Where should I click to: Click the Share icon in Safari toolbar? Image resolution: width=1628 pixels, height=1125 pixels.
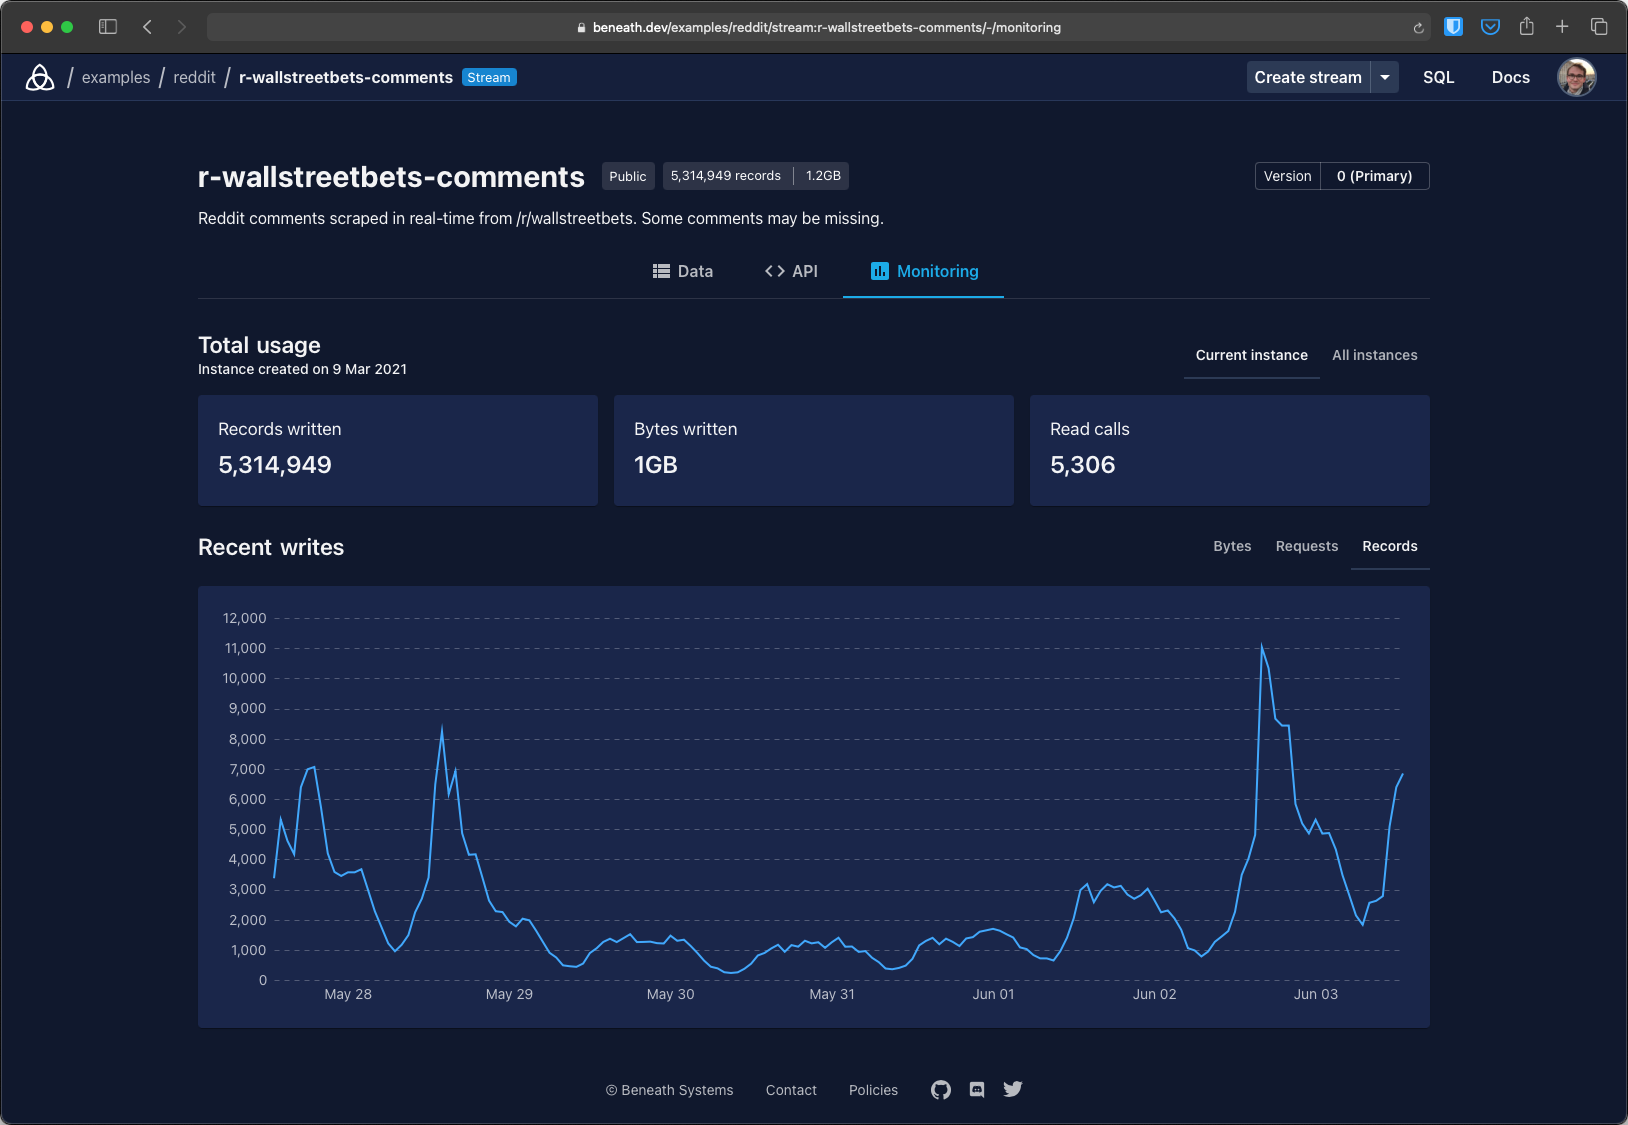click(1526, 26)
